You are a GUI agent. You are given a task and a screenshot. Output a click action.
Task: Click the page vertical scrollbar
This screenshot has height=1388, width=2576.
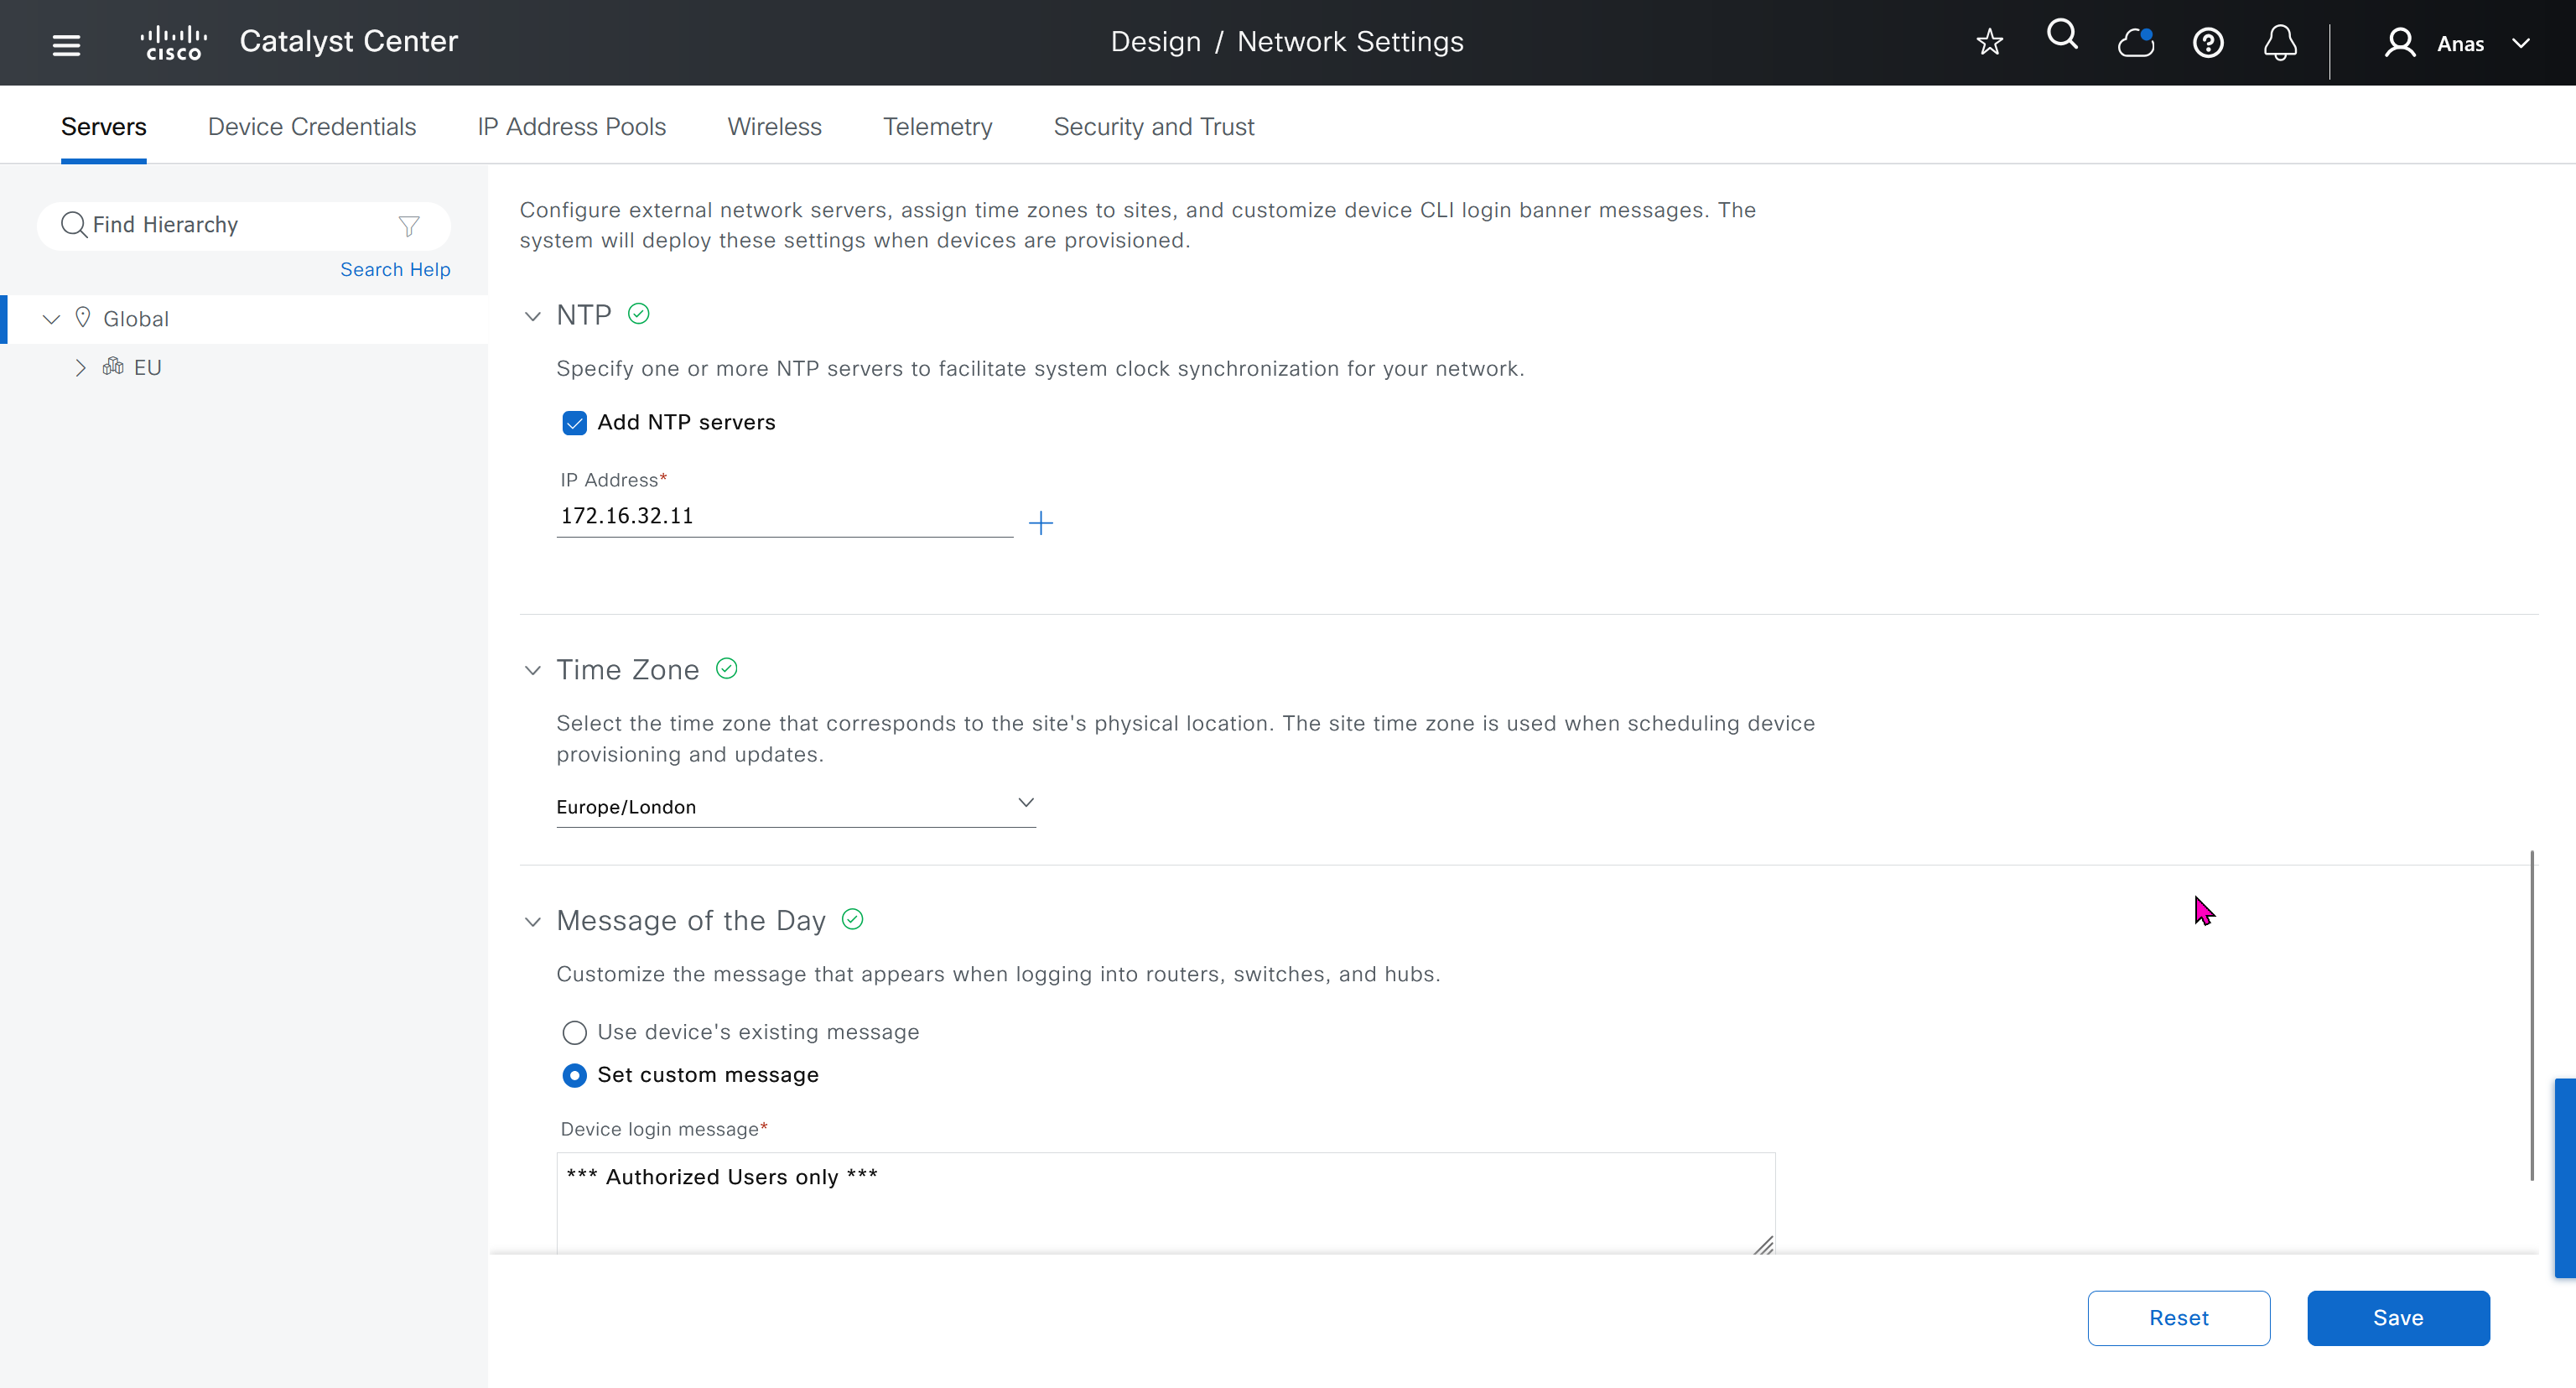[x=2531, y=1014]
